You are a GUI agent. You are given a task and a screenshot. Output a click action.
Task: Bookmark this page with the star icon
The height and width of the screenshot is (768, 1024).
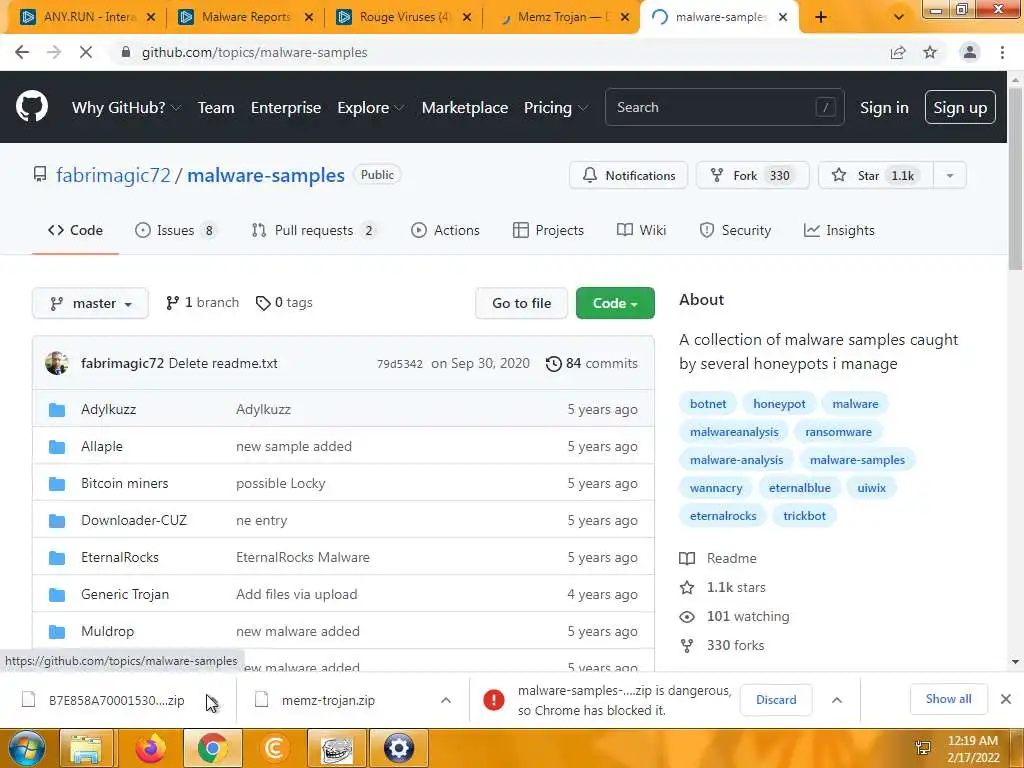[x=930, y=52]
